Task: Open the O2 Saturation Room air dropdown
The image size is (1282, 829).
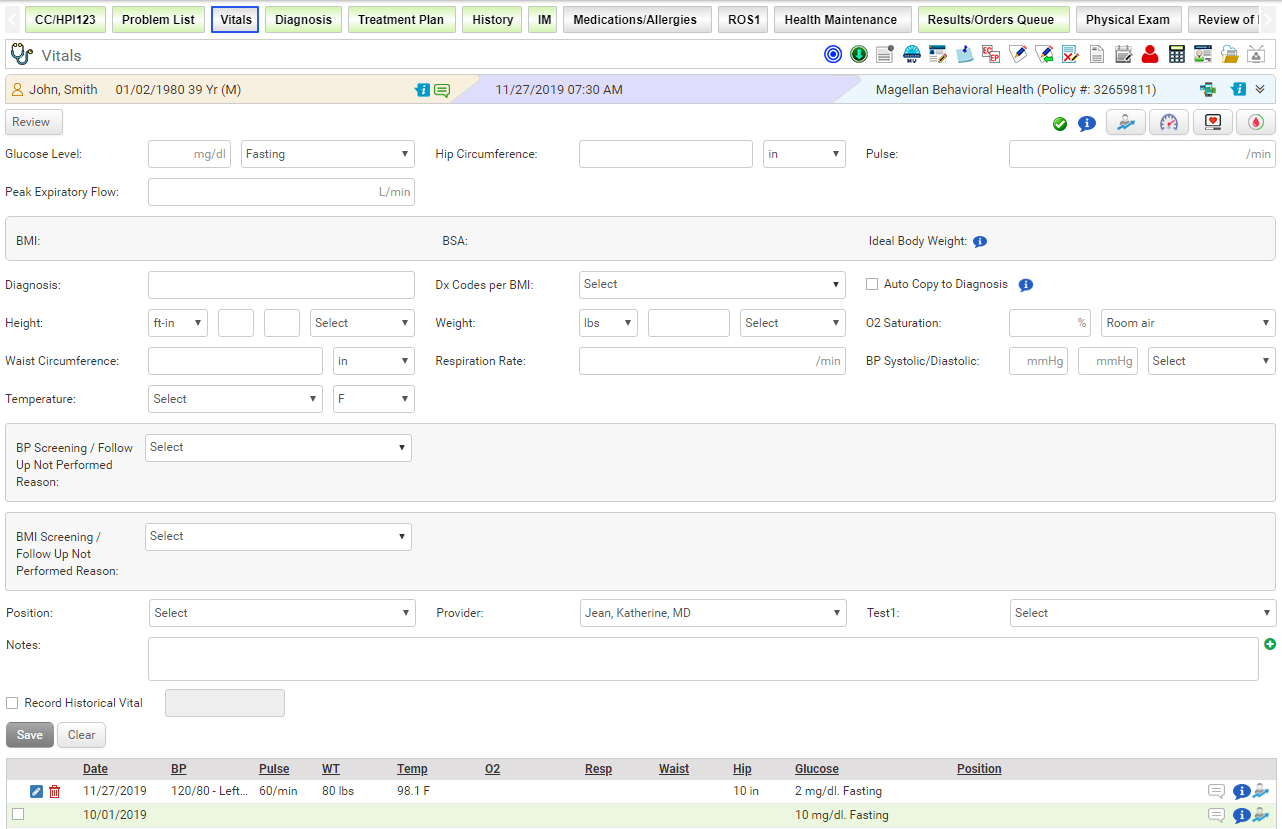Action: pyautogui.click(x=1187, y=323)
